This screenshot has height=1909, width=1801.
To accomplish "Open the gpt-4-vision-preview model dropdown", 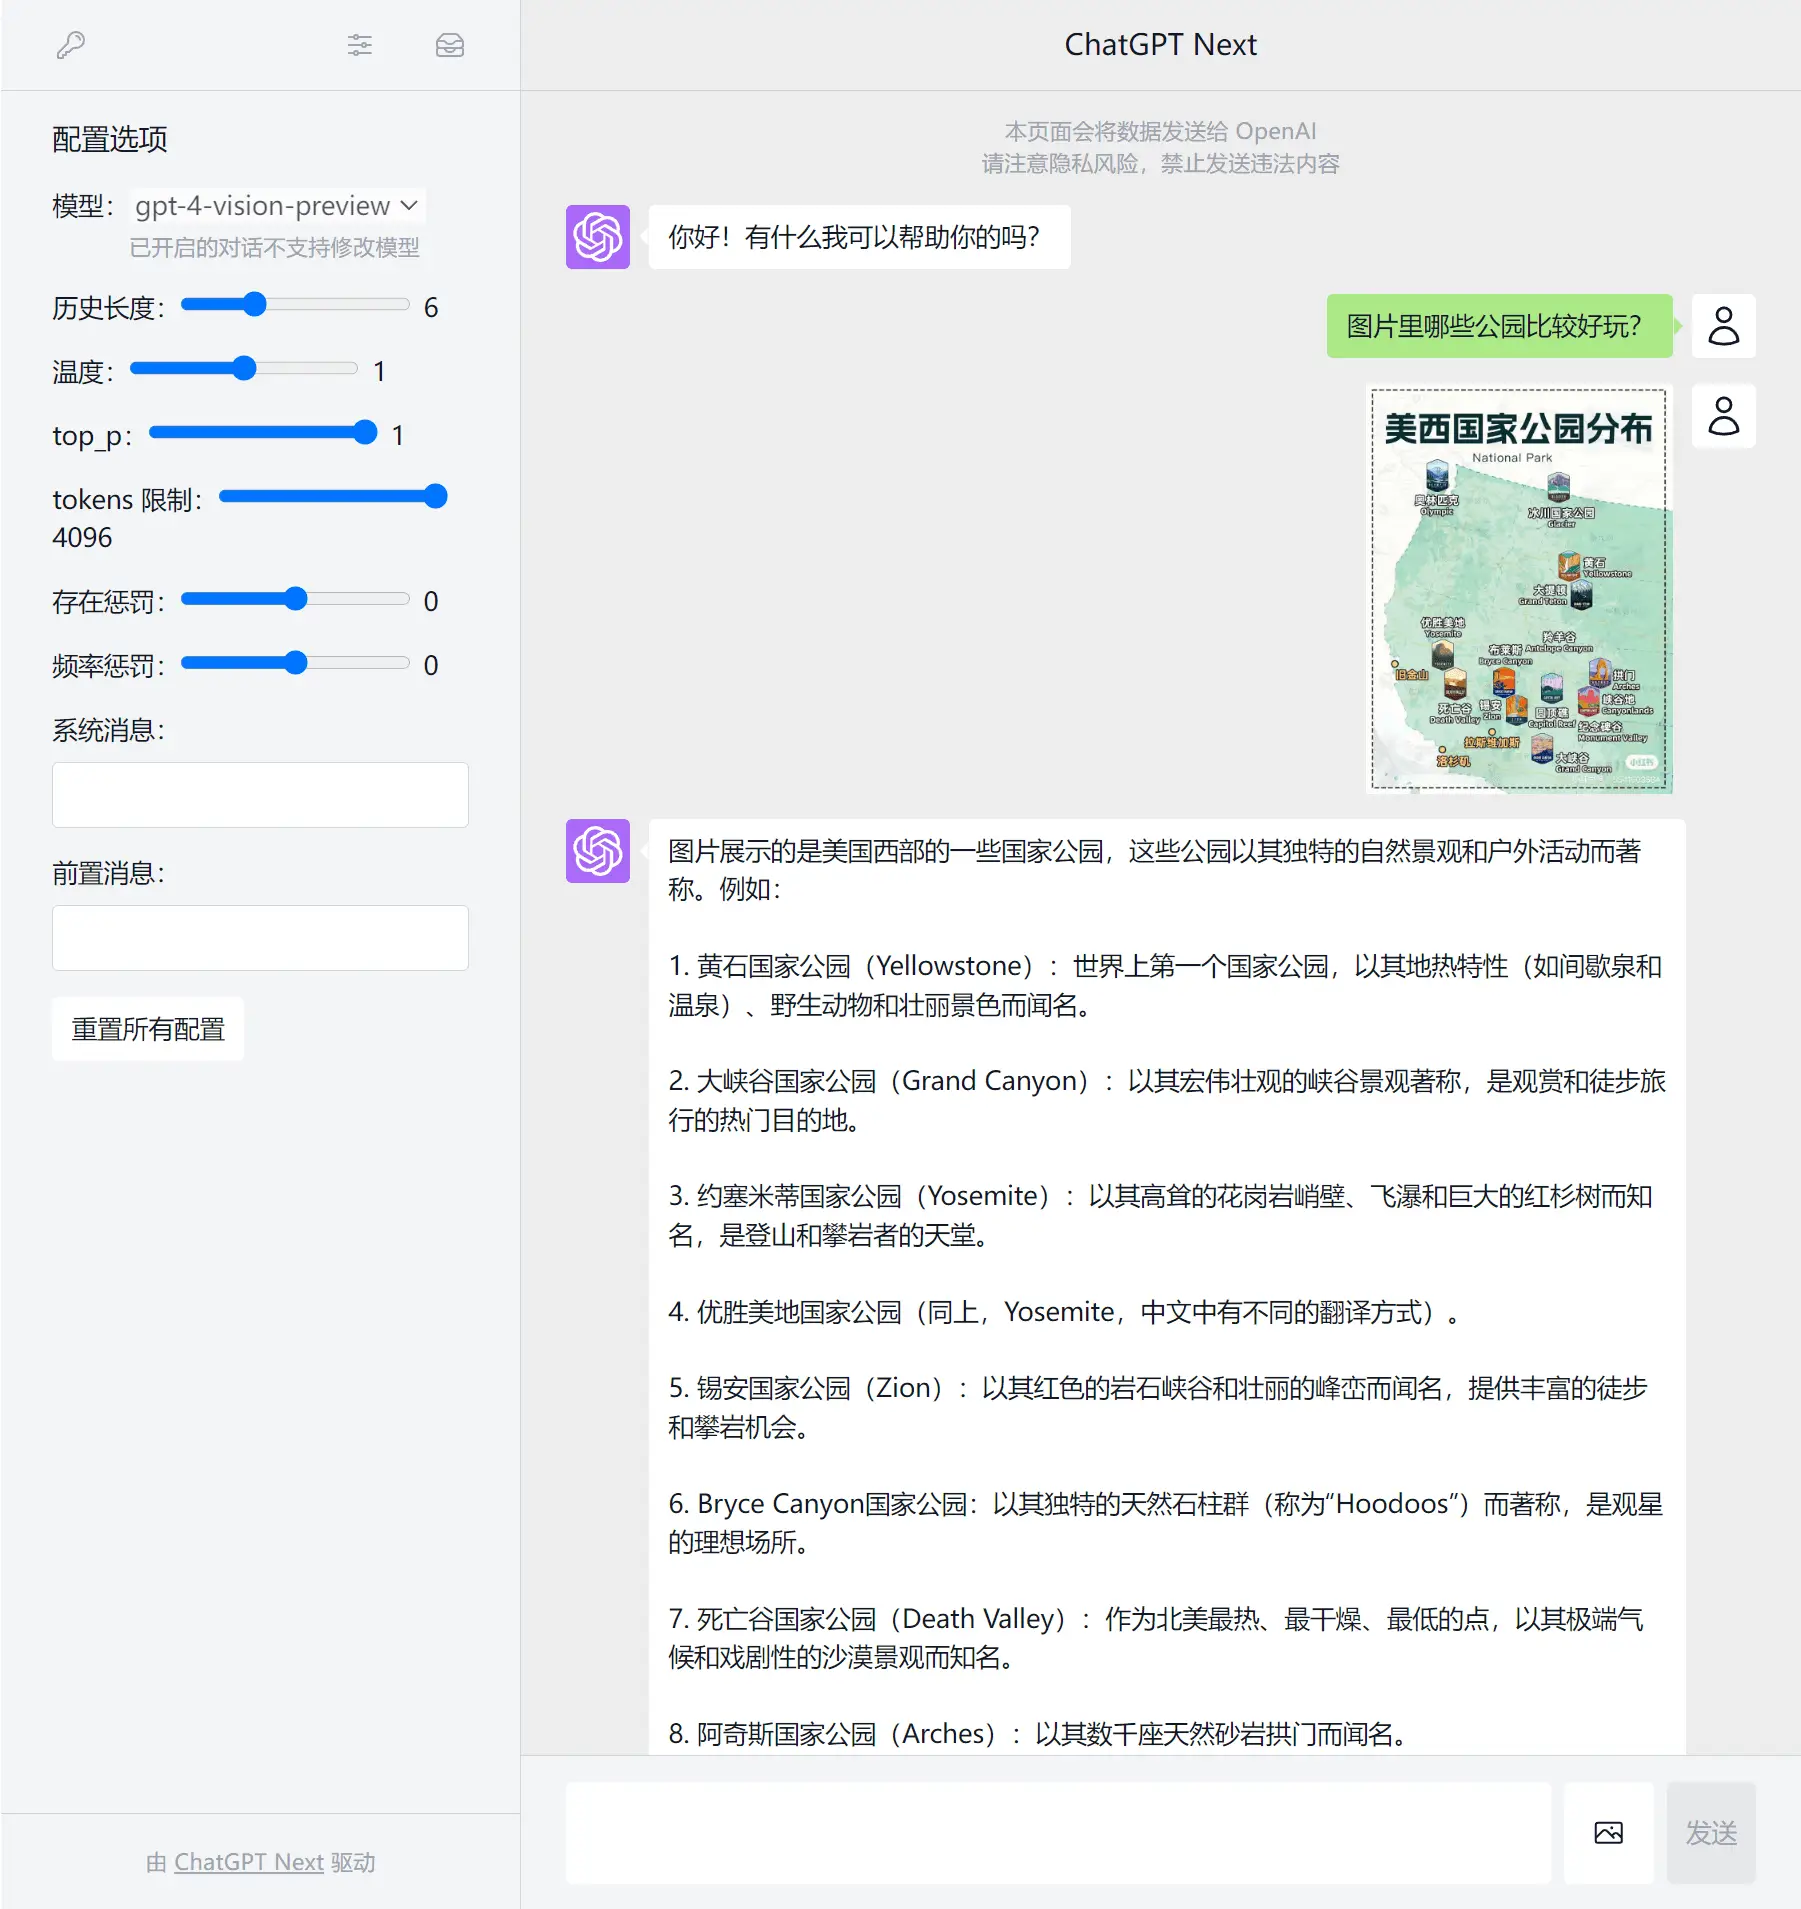I will coord(277,206).
